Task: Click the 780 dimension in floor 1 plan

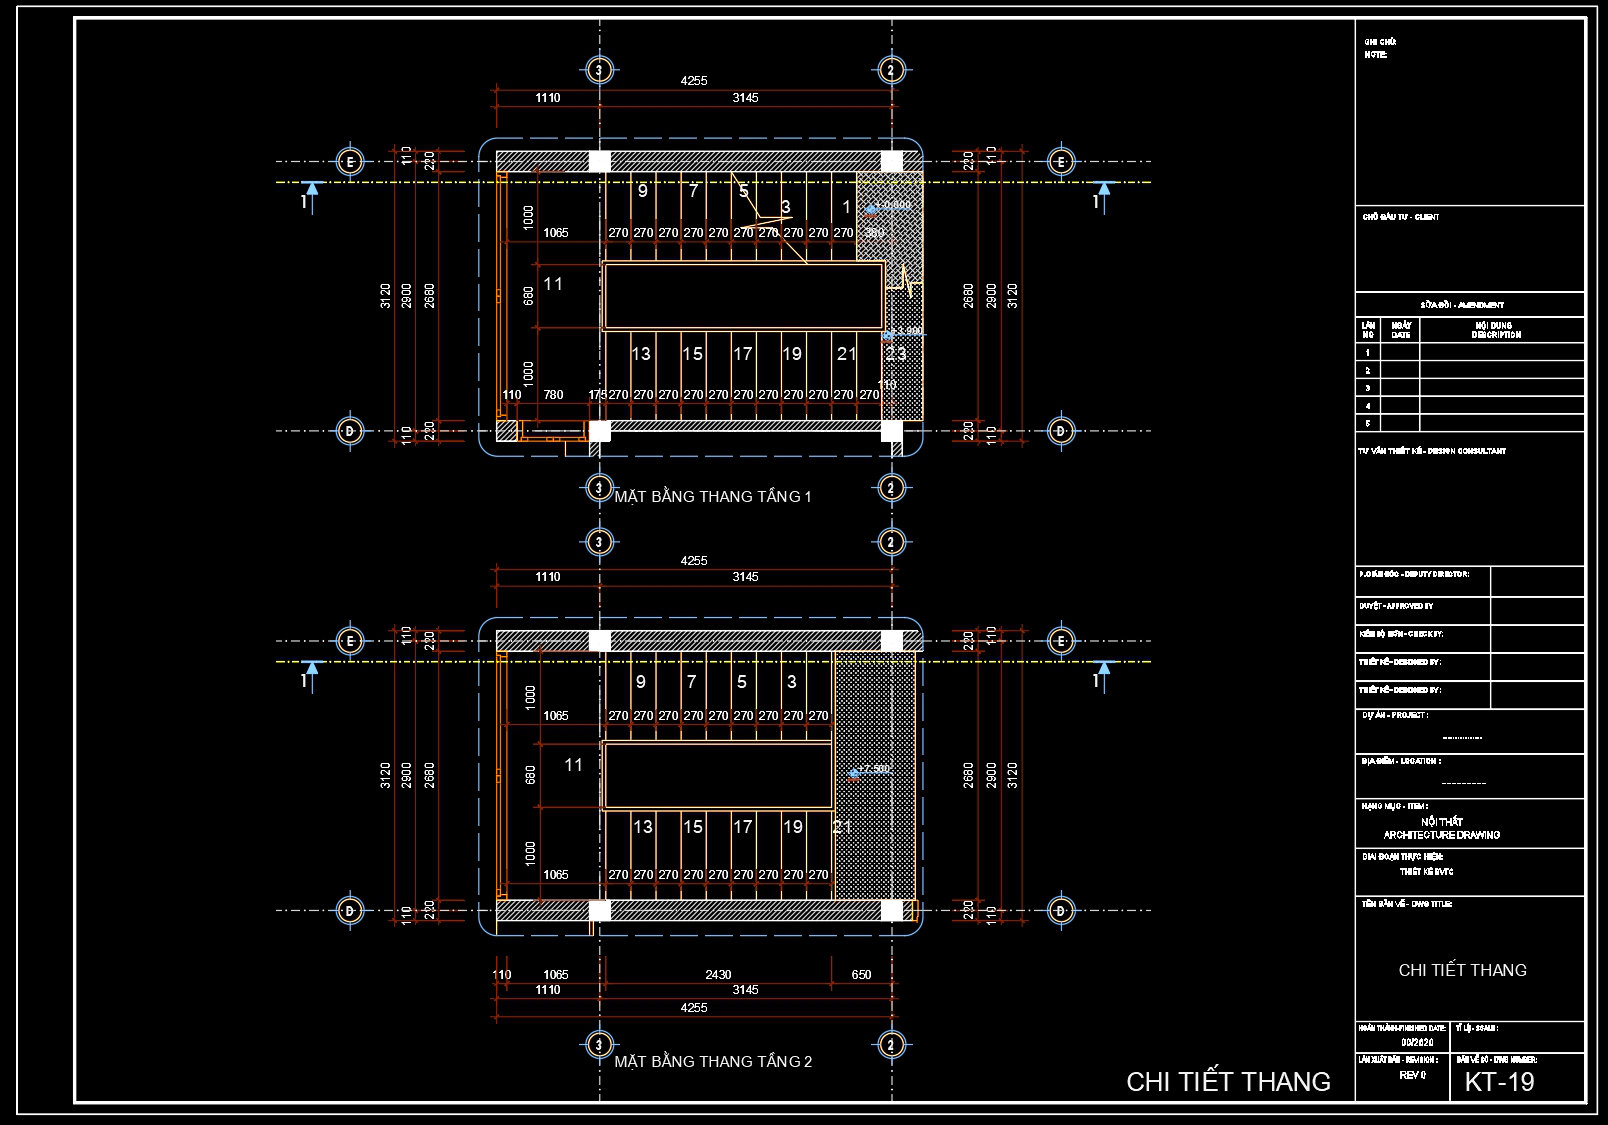Action: pyautogui.click(x=553, y=395)
